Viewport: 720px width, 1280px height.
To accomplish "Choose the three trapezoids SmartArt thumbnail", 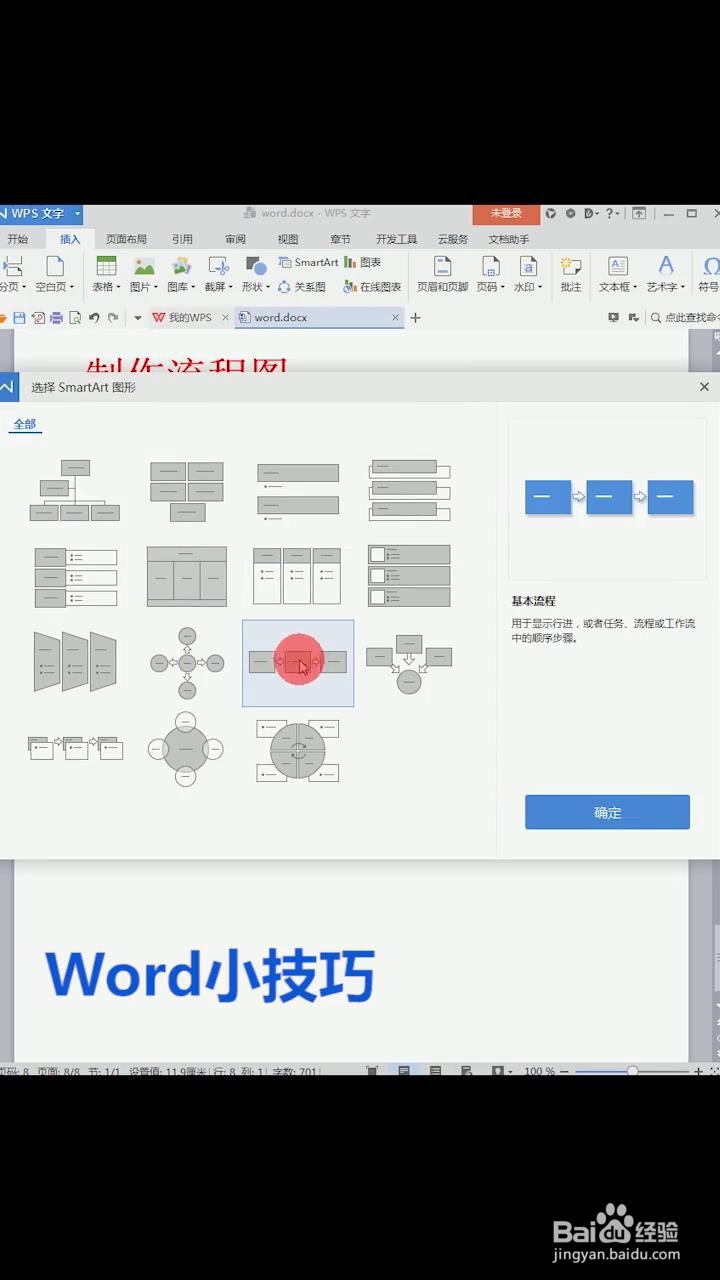I will [75, 662].
